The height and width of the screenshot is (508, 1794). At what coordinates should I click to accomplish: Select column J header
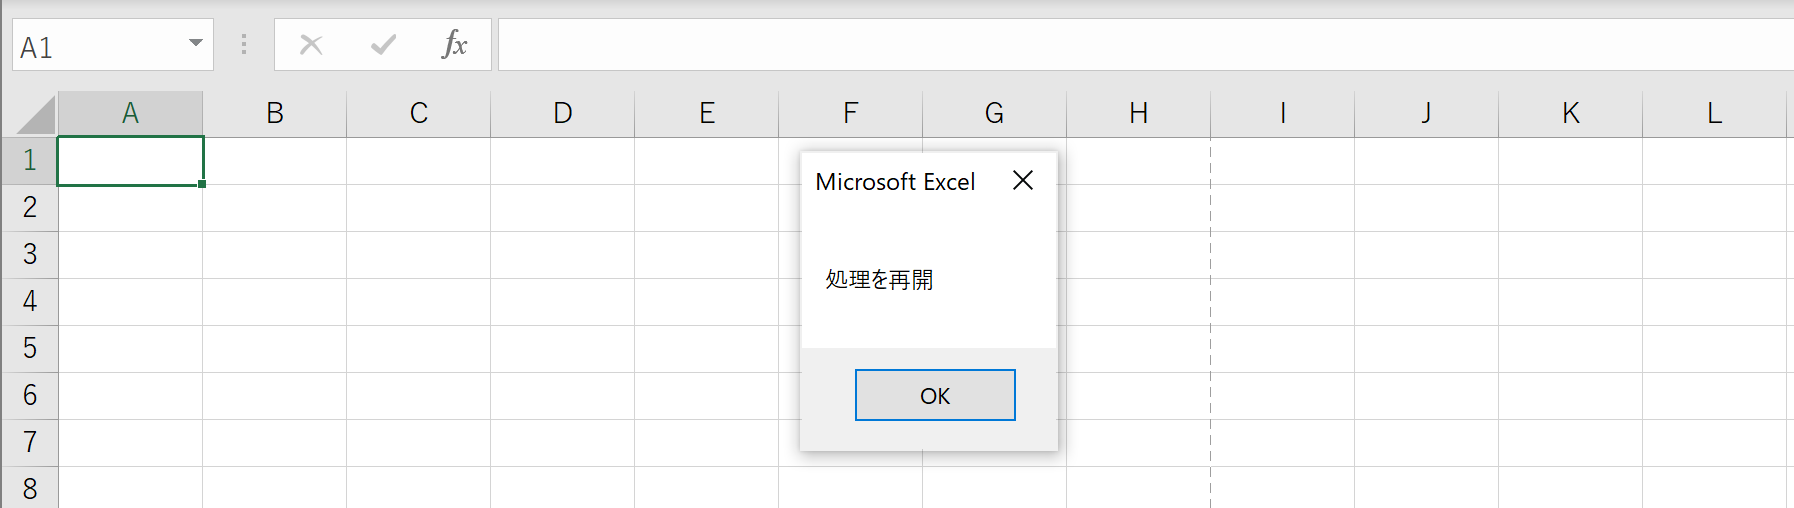click(1426, 114)
